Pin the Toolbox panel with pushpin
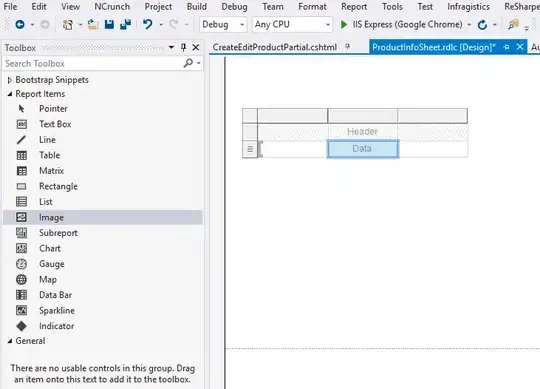The width and height of the screenshot is (540, 389). pos(183,48)
